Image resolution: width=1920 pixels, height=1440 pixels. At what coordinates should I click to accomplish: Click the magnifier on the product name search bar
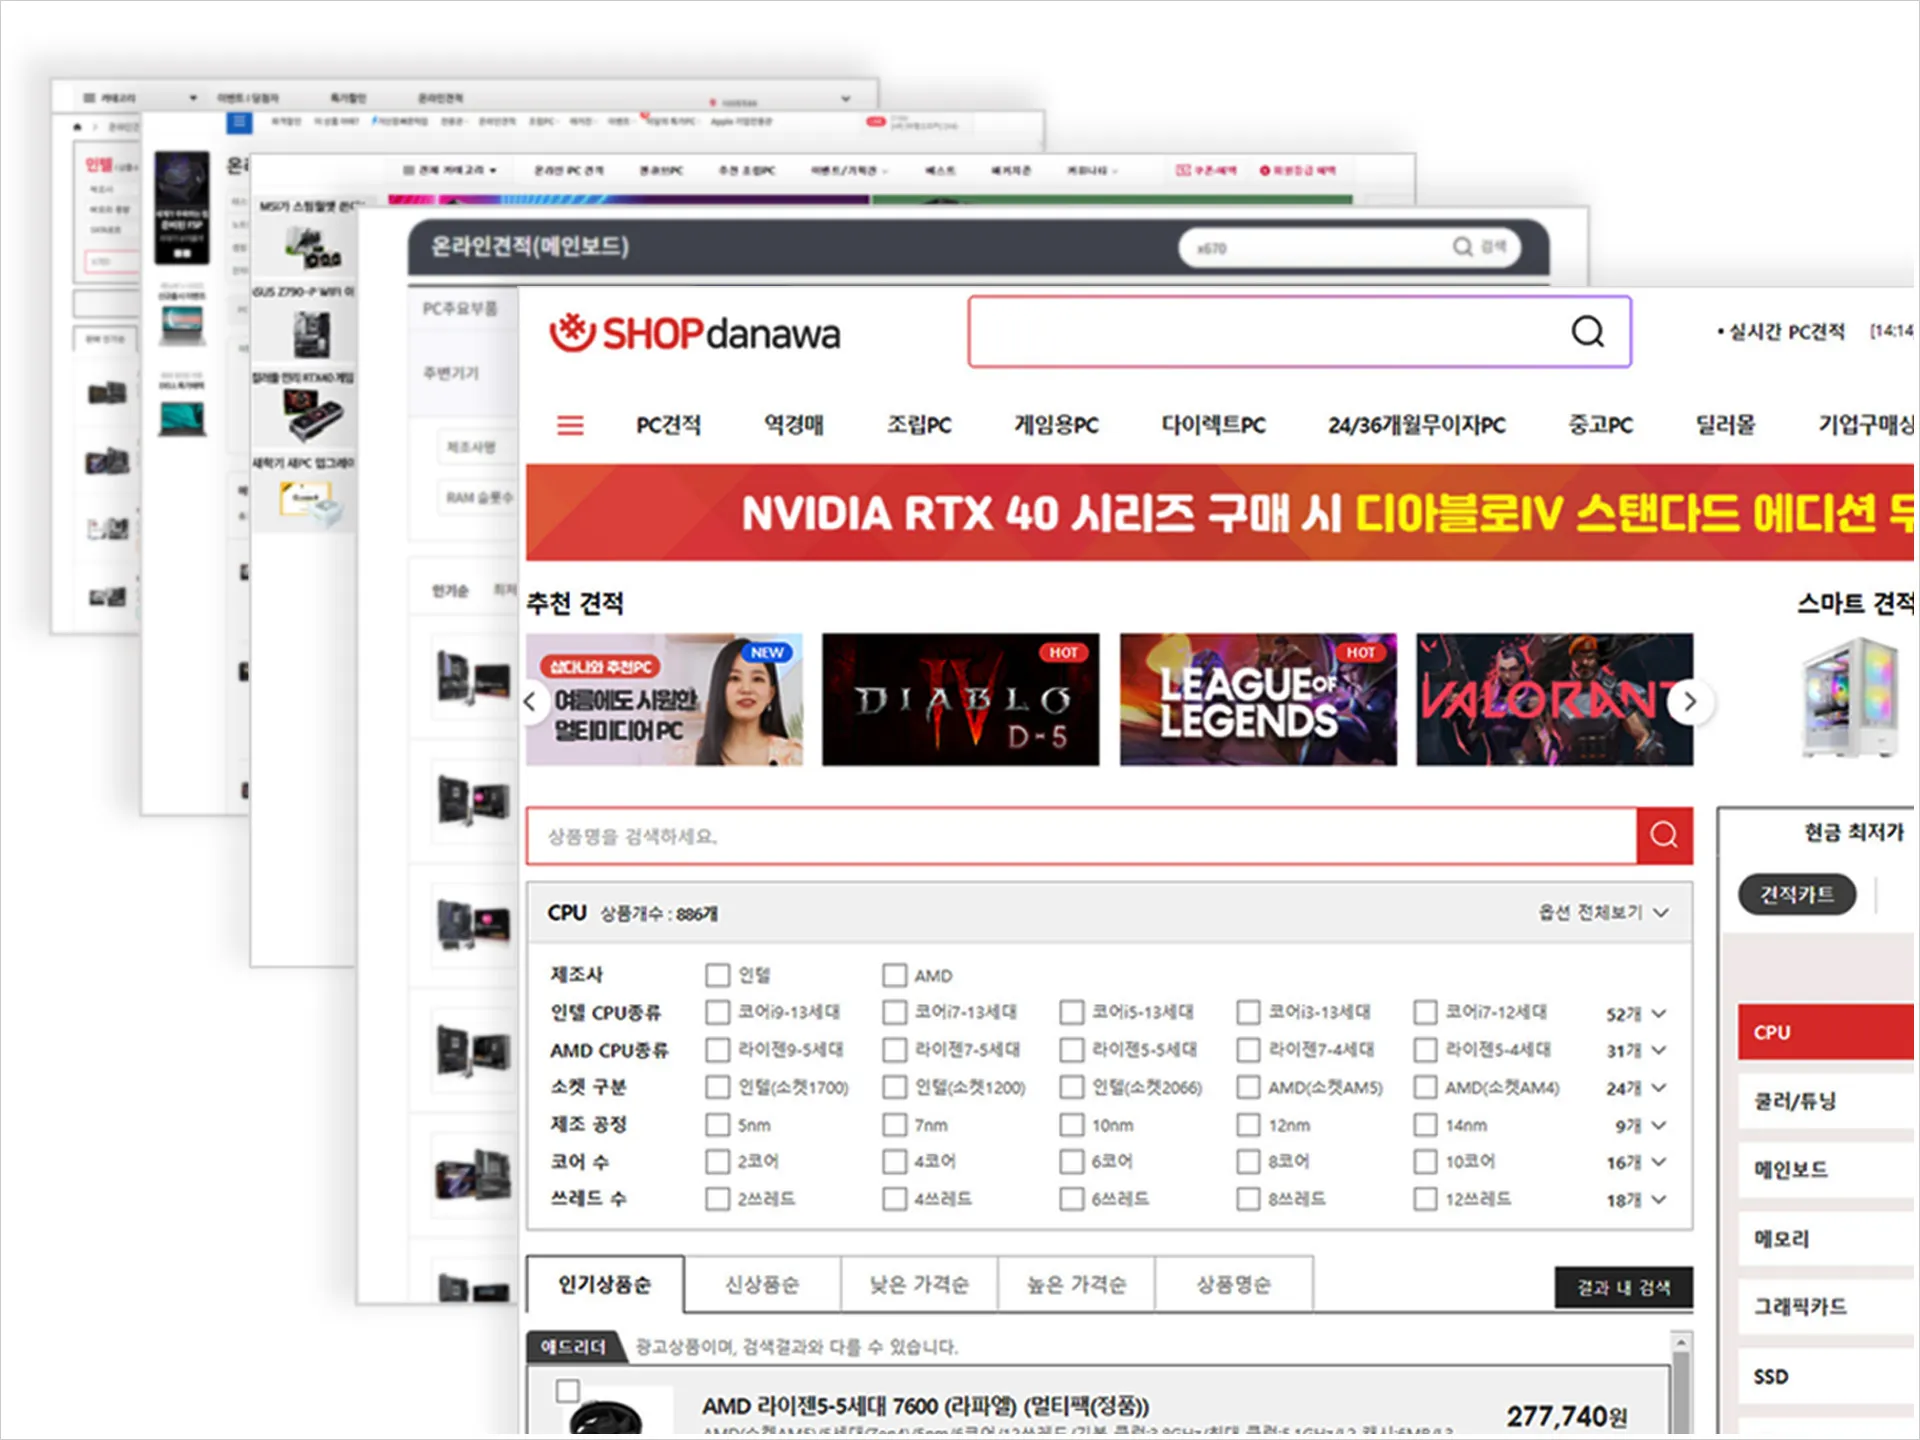pos(1663,836)
